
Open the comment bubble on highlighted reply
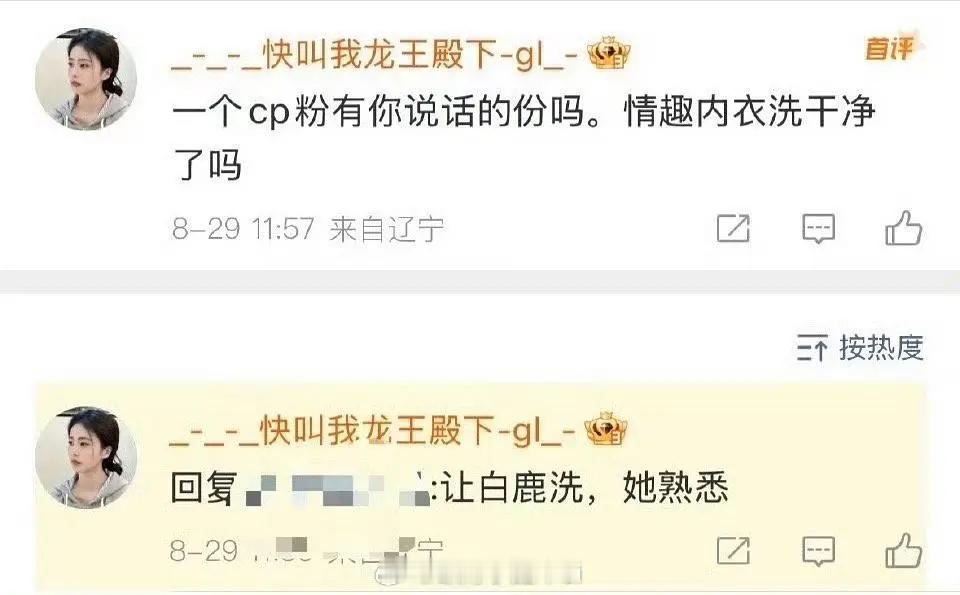[819, 551]
